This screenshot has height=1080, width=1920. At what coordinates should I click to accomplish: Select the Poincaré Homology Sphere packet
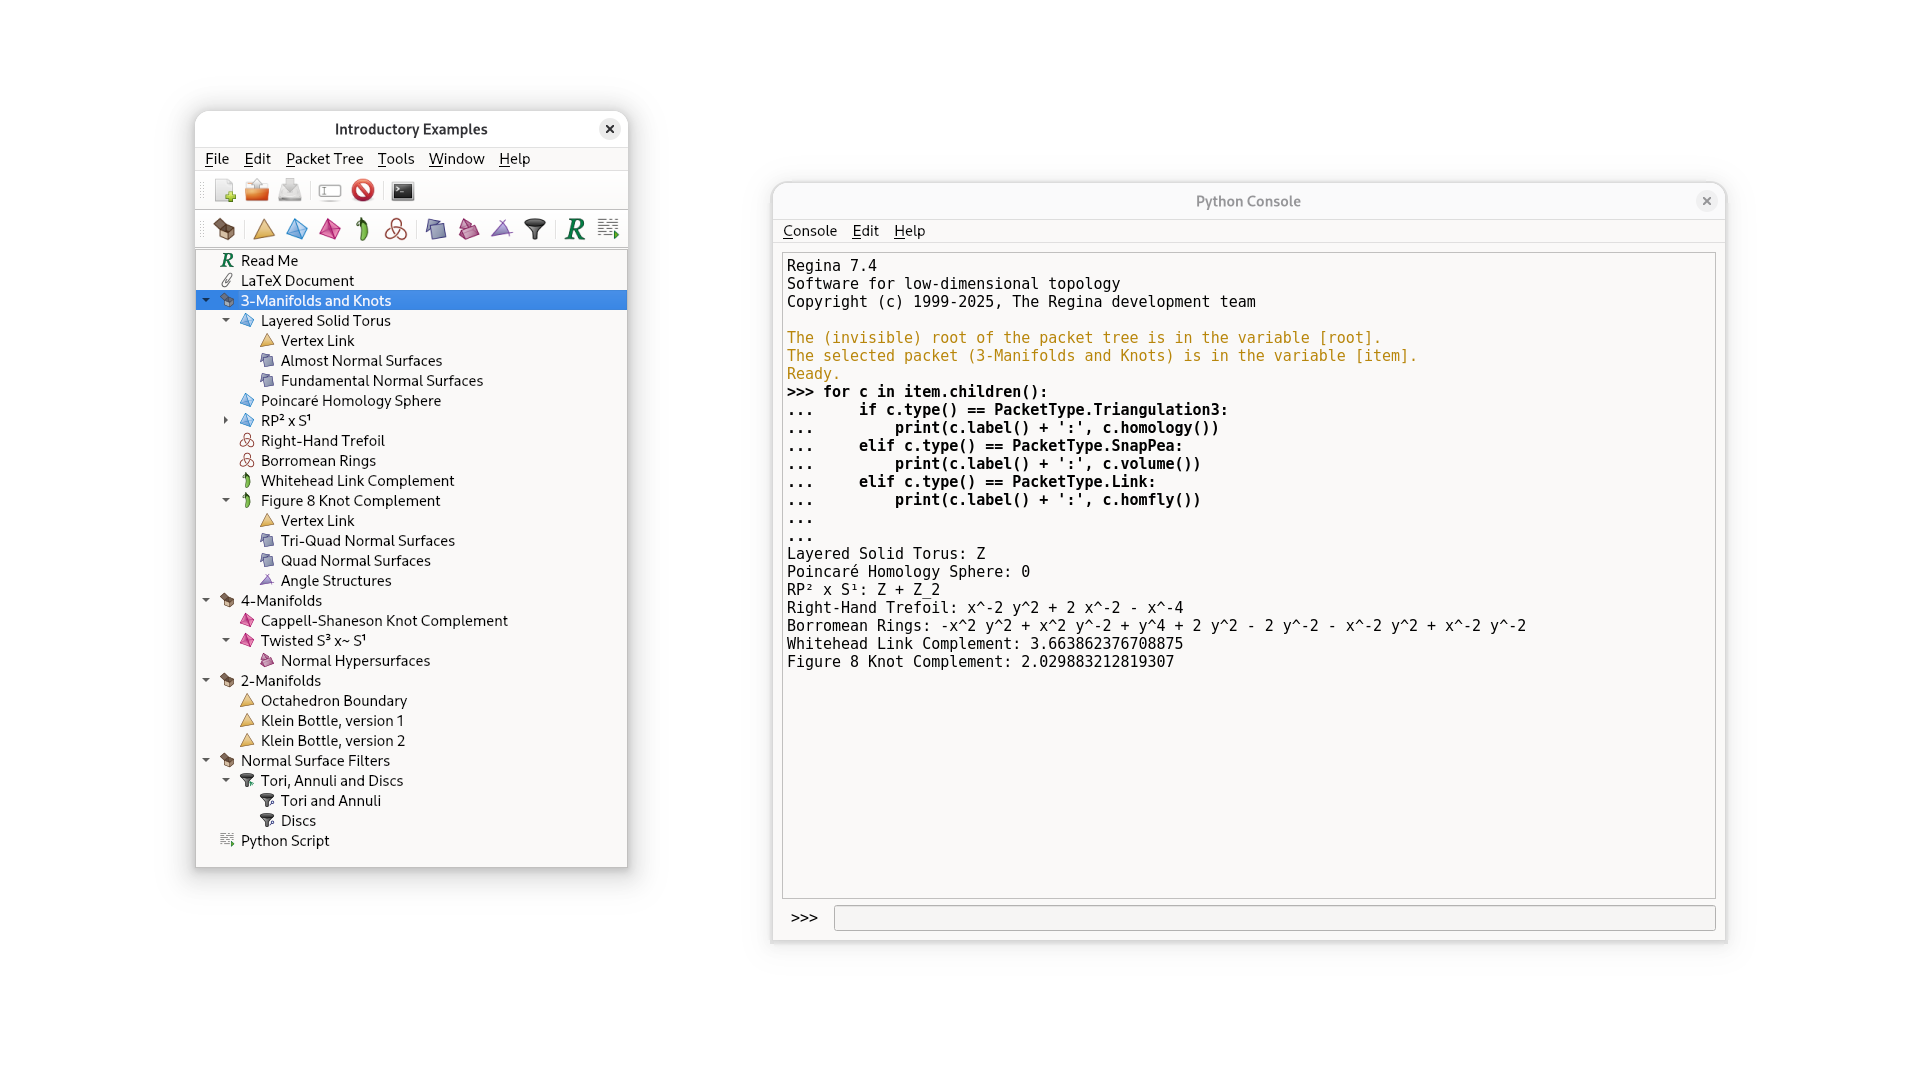click(x=350, y=400)
